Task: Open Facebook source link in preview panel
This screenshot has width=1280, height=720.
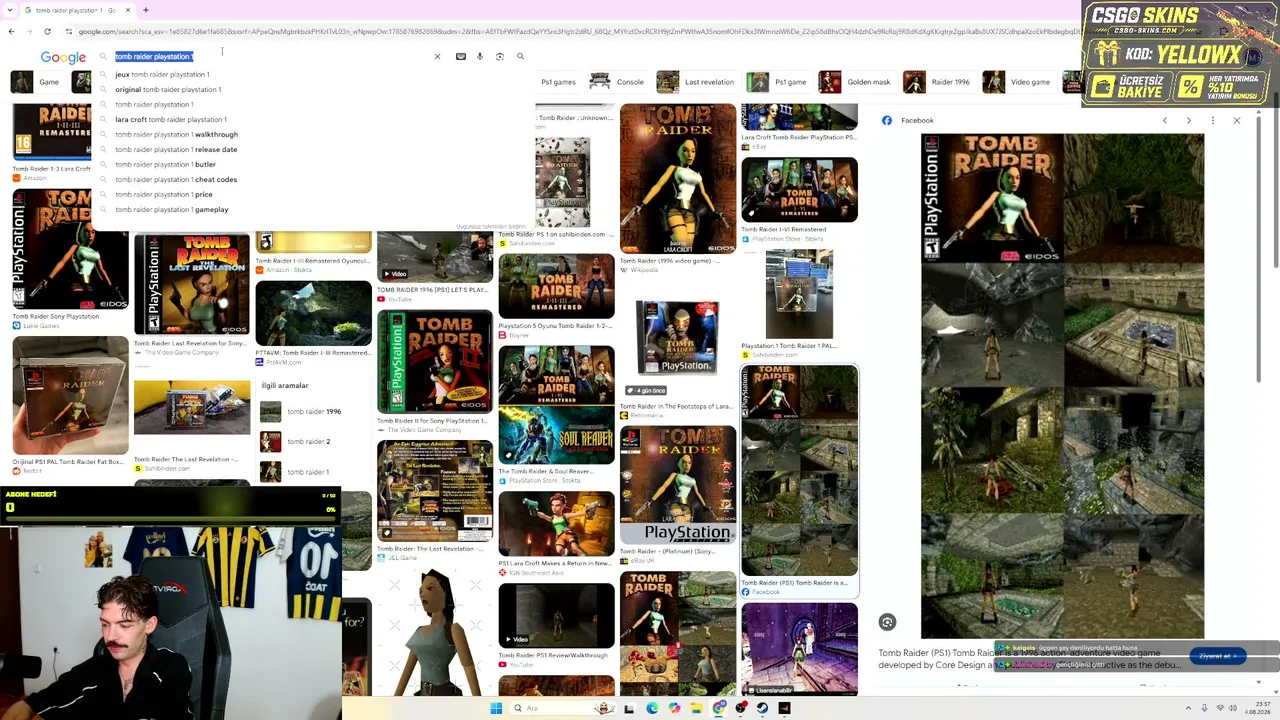Action: pos(908,120)
